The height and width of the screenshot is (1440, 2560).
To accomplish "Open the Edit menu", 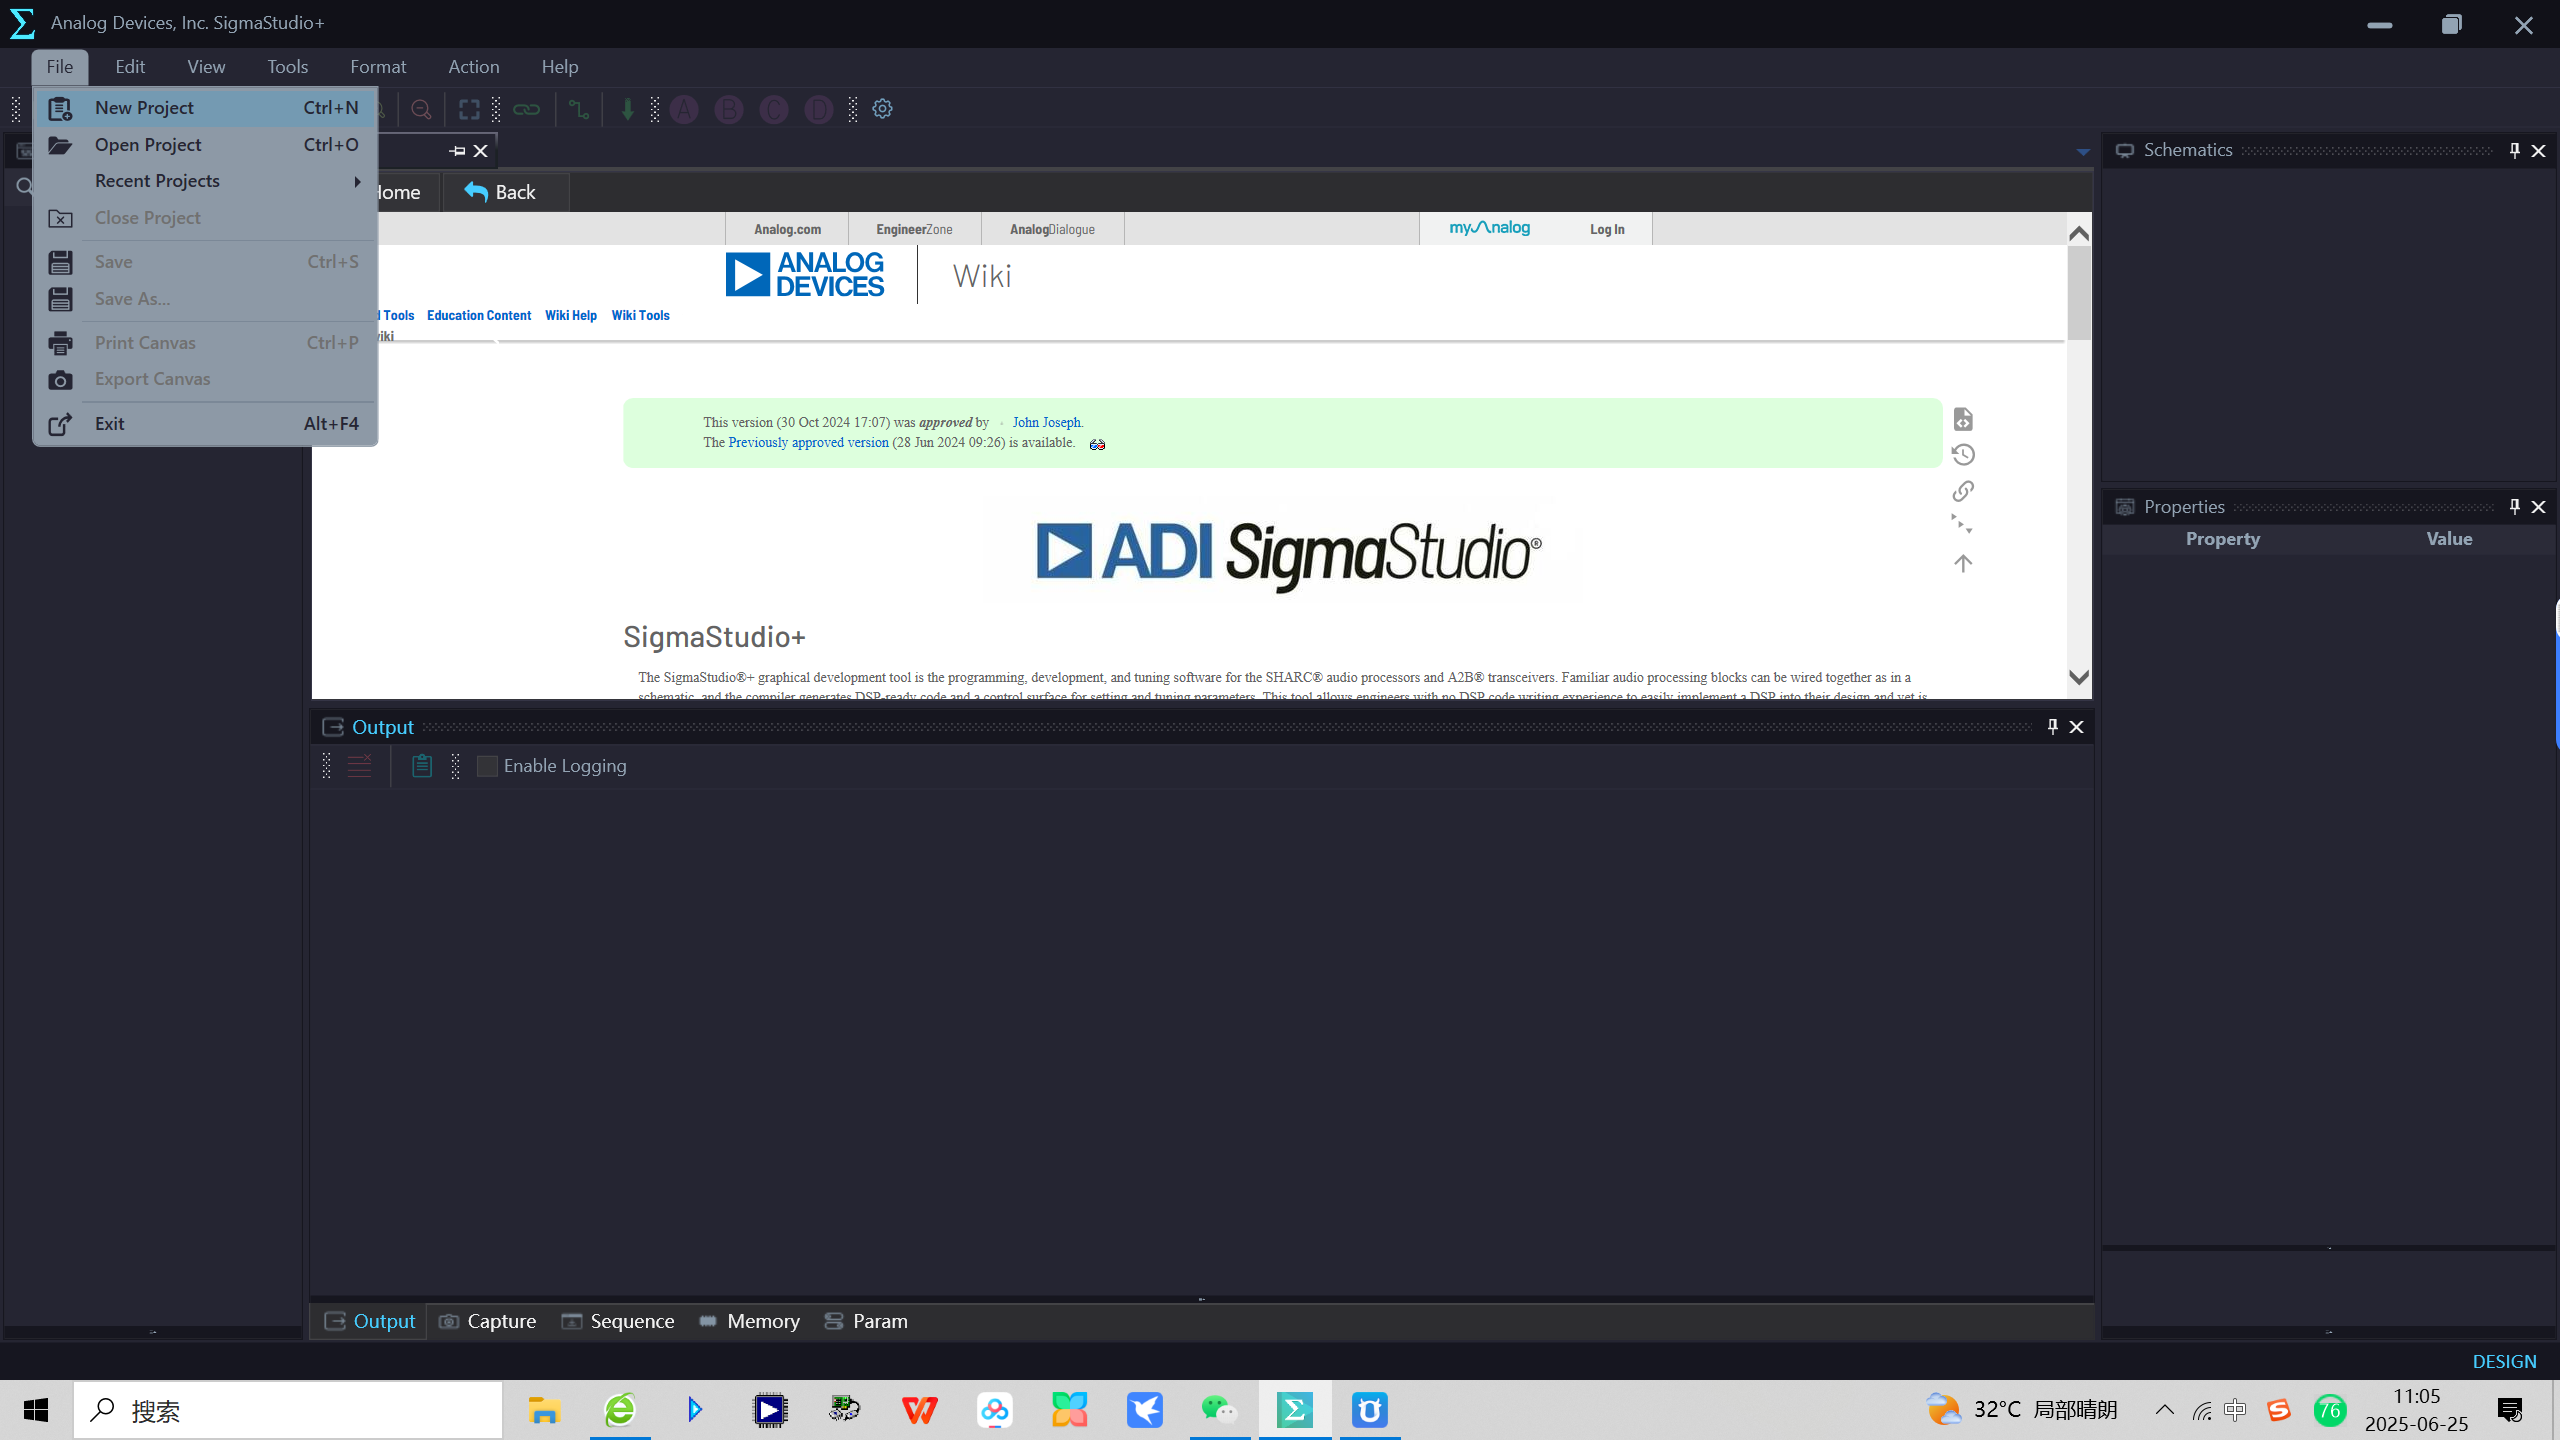I will (130, 67).
